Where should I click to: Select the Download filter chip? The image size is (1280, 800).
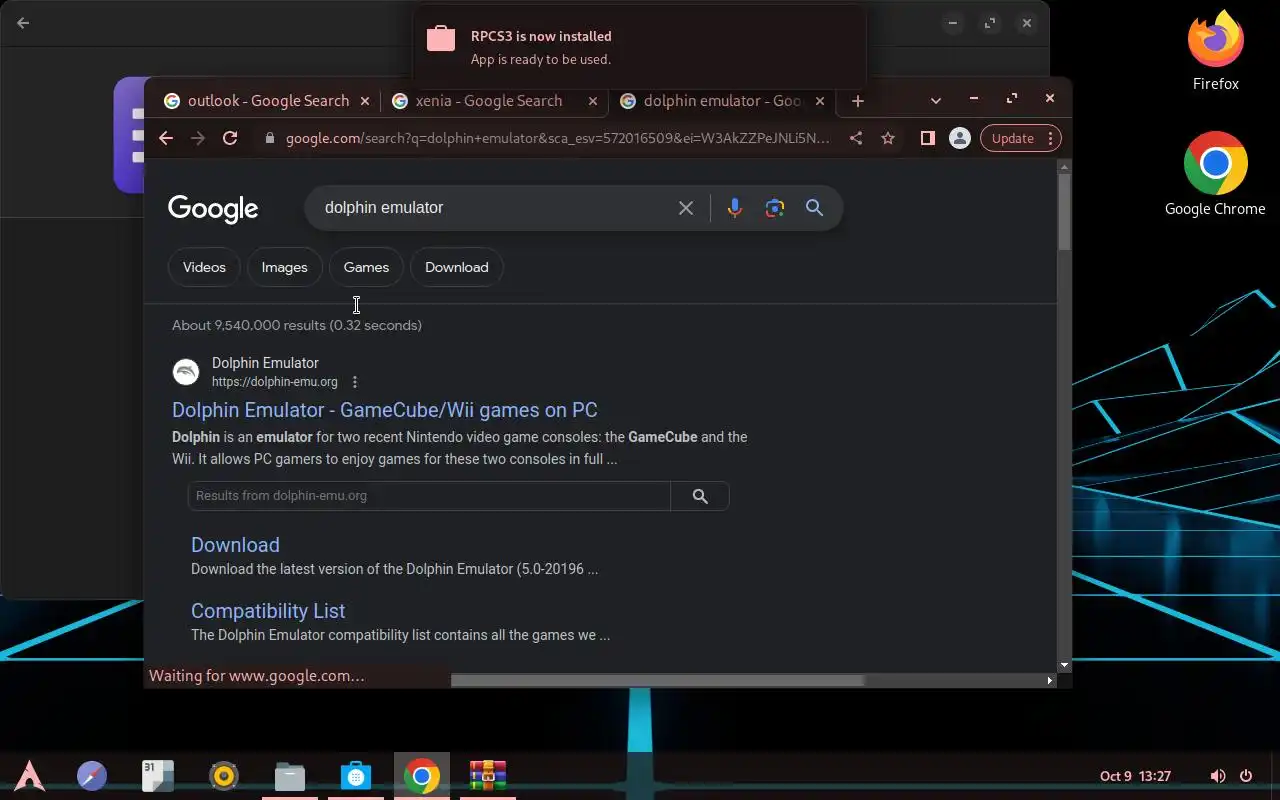point(456,267)
